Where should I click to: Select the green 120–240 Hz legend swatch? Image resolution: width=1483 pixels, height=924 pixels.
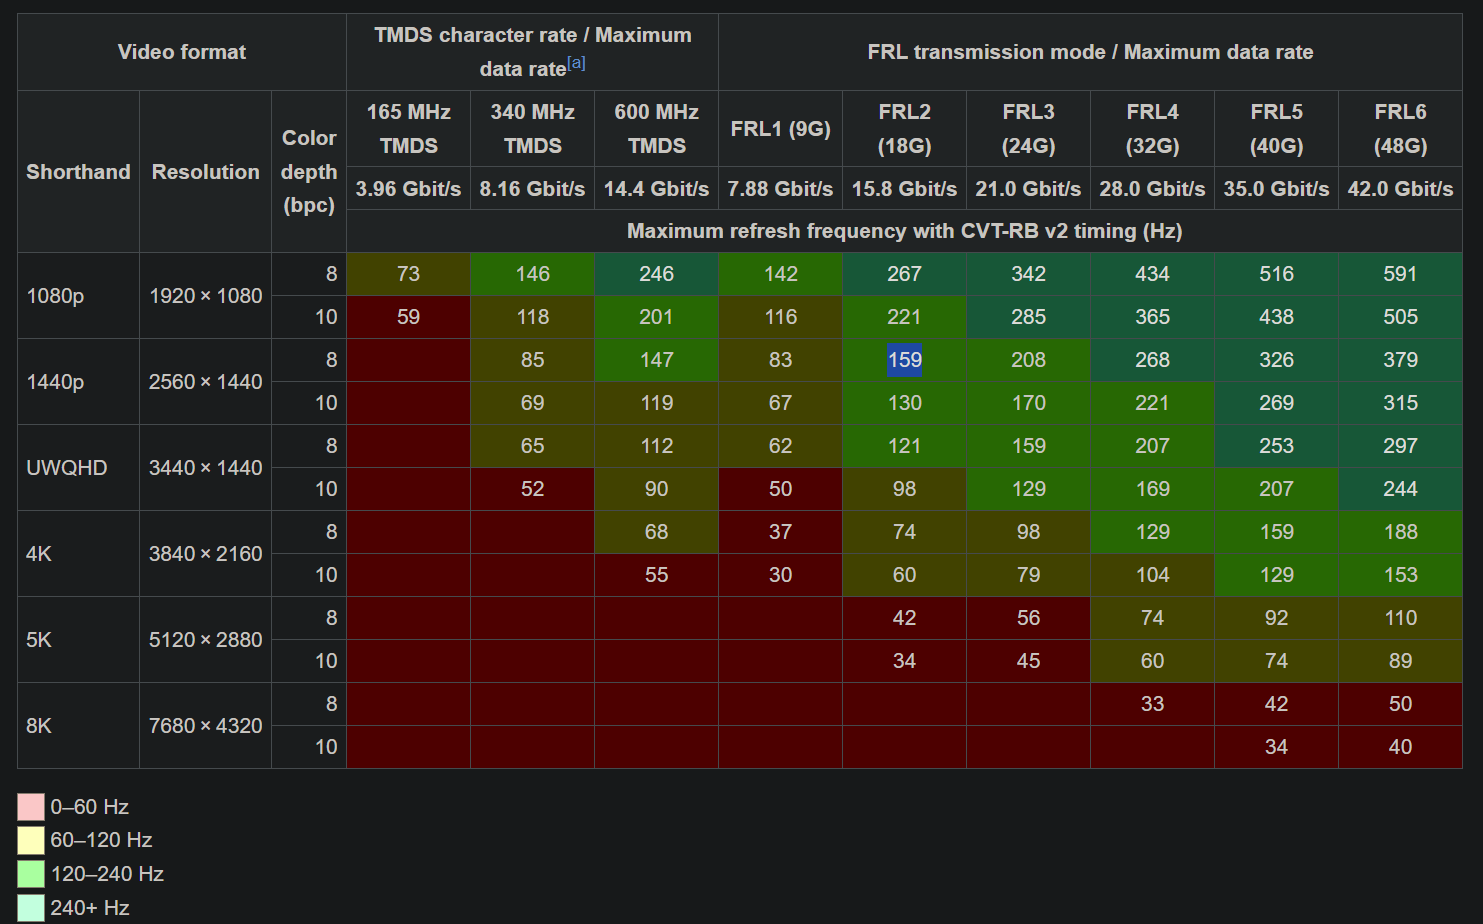31,874
